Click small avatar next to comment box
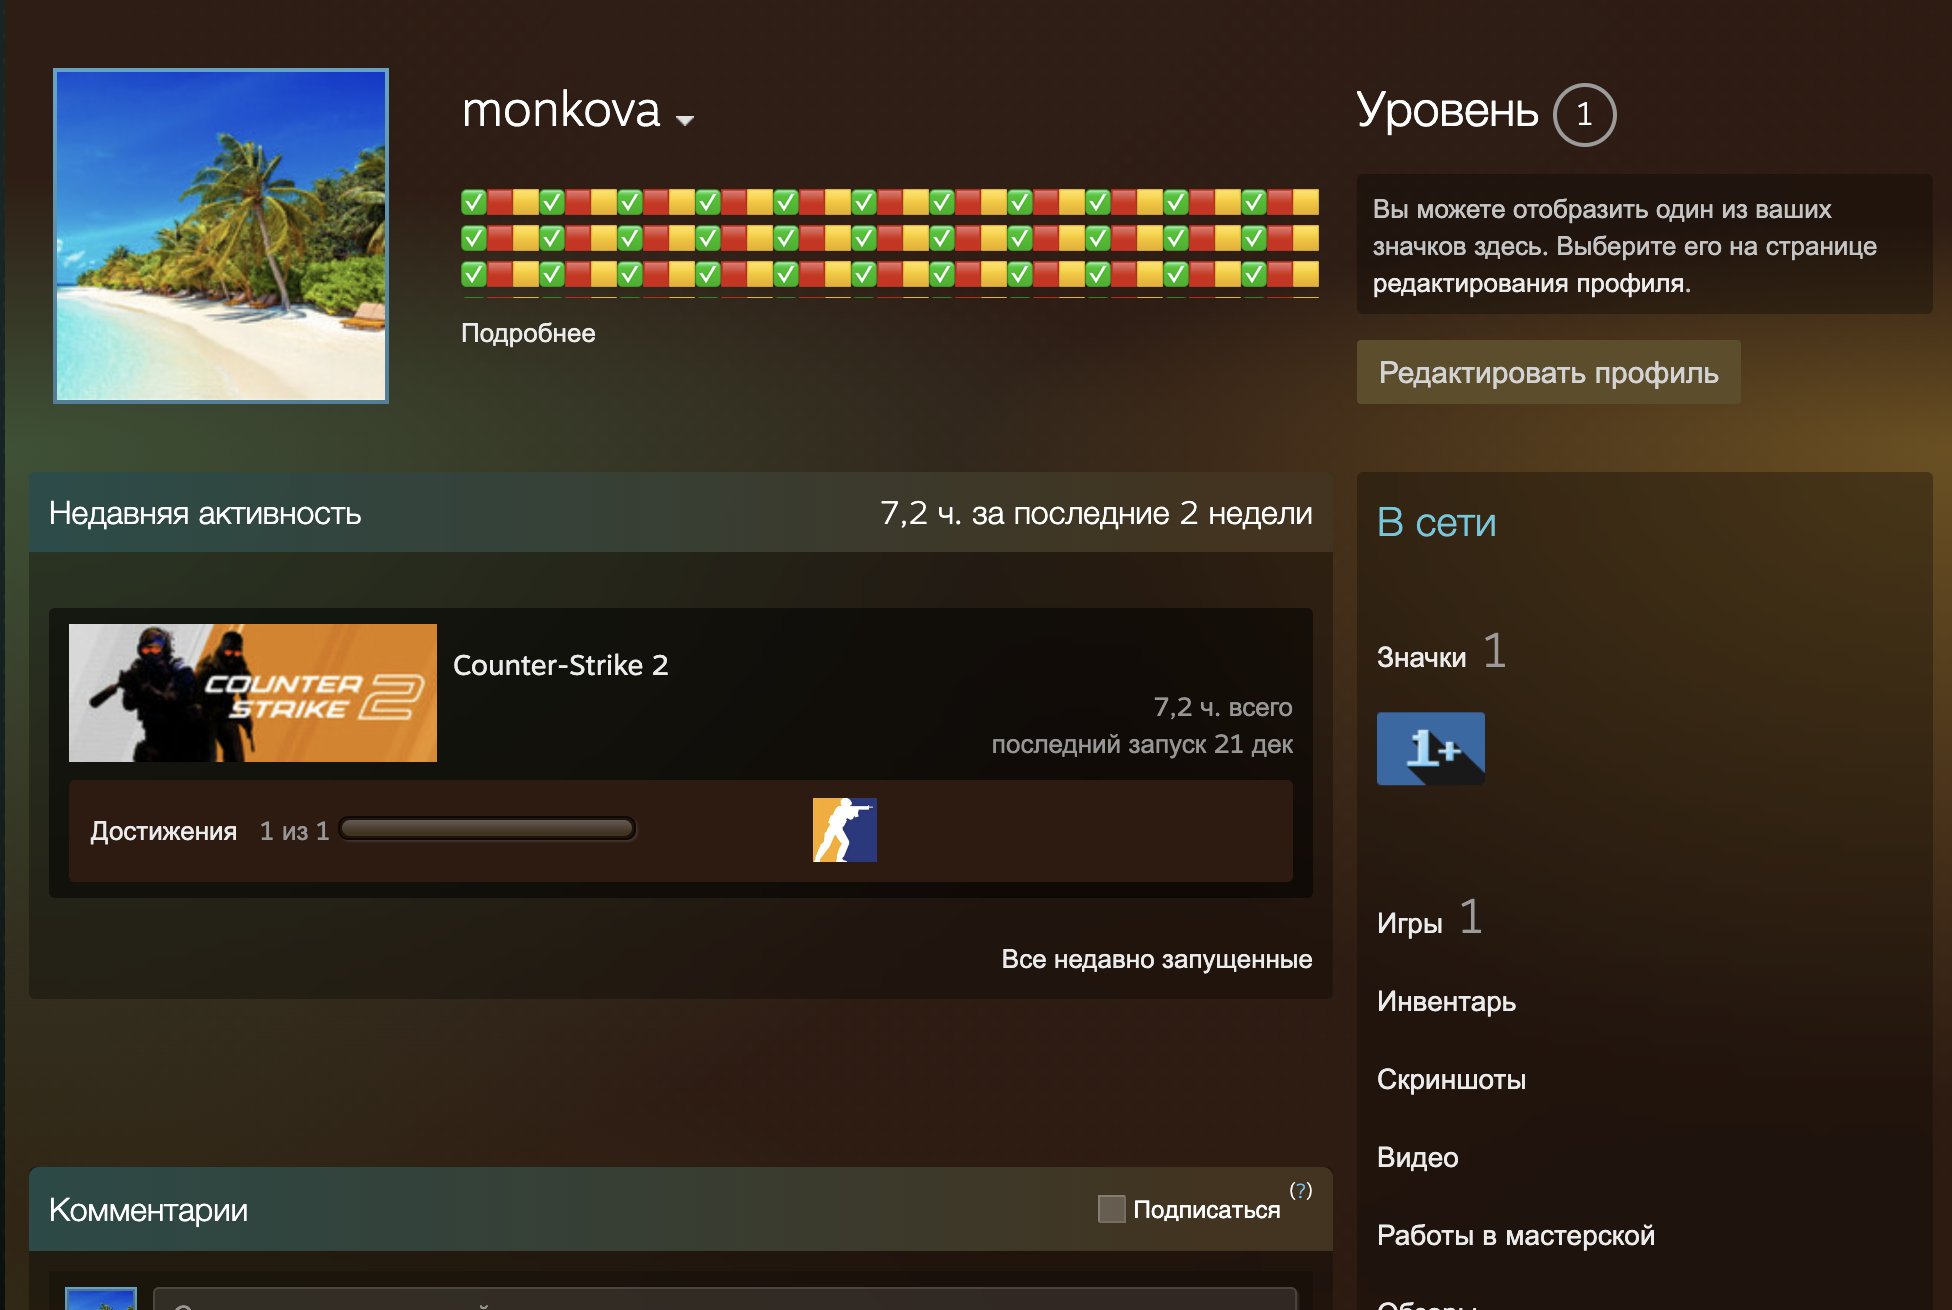 [x=100, y=1298]
